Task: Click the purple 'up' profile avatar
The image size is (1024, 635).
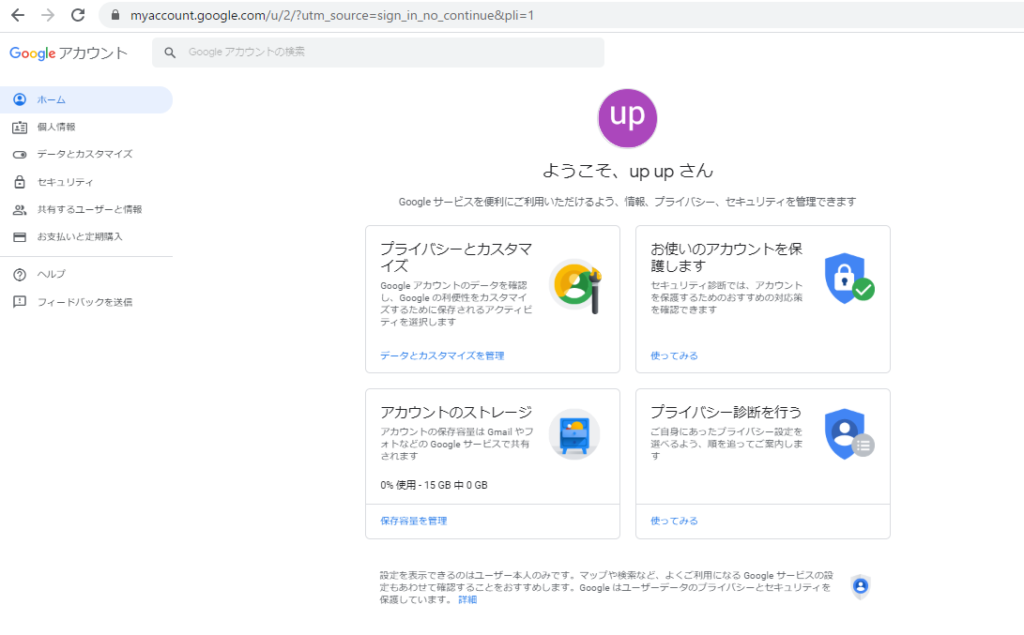Action: tap(627, 118)
